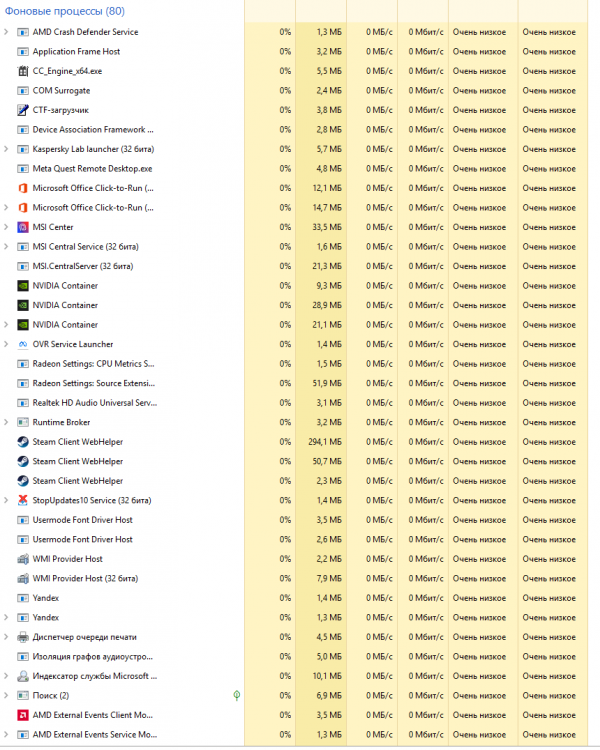Click NVIDIA Container icon using 28,9 МБ
Viewport: 600px width, 750px height.
pyautogui.click(x=22, y=305)
